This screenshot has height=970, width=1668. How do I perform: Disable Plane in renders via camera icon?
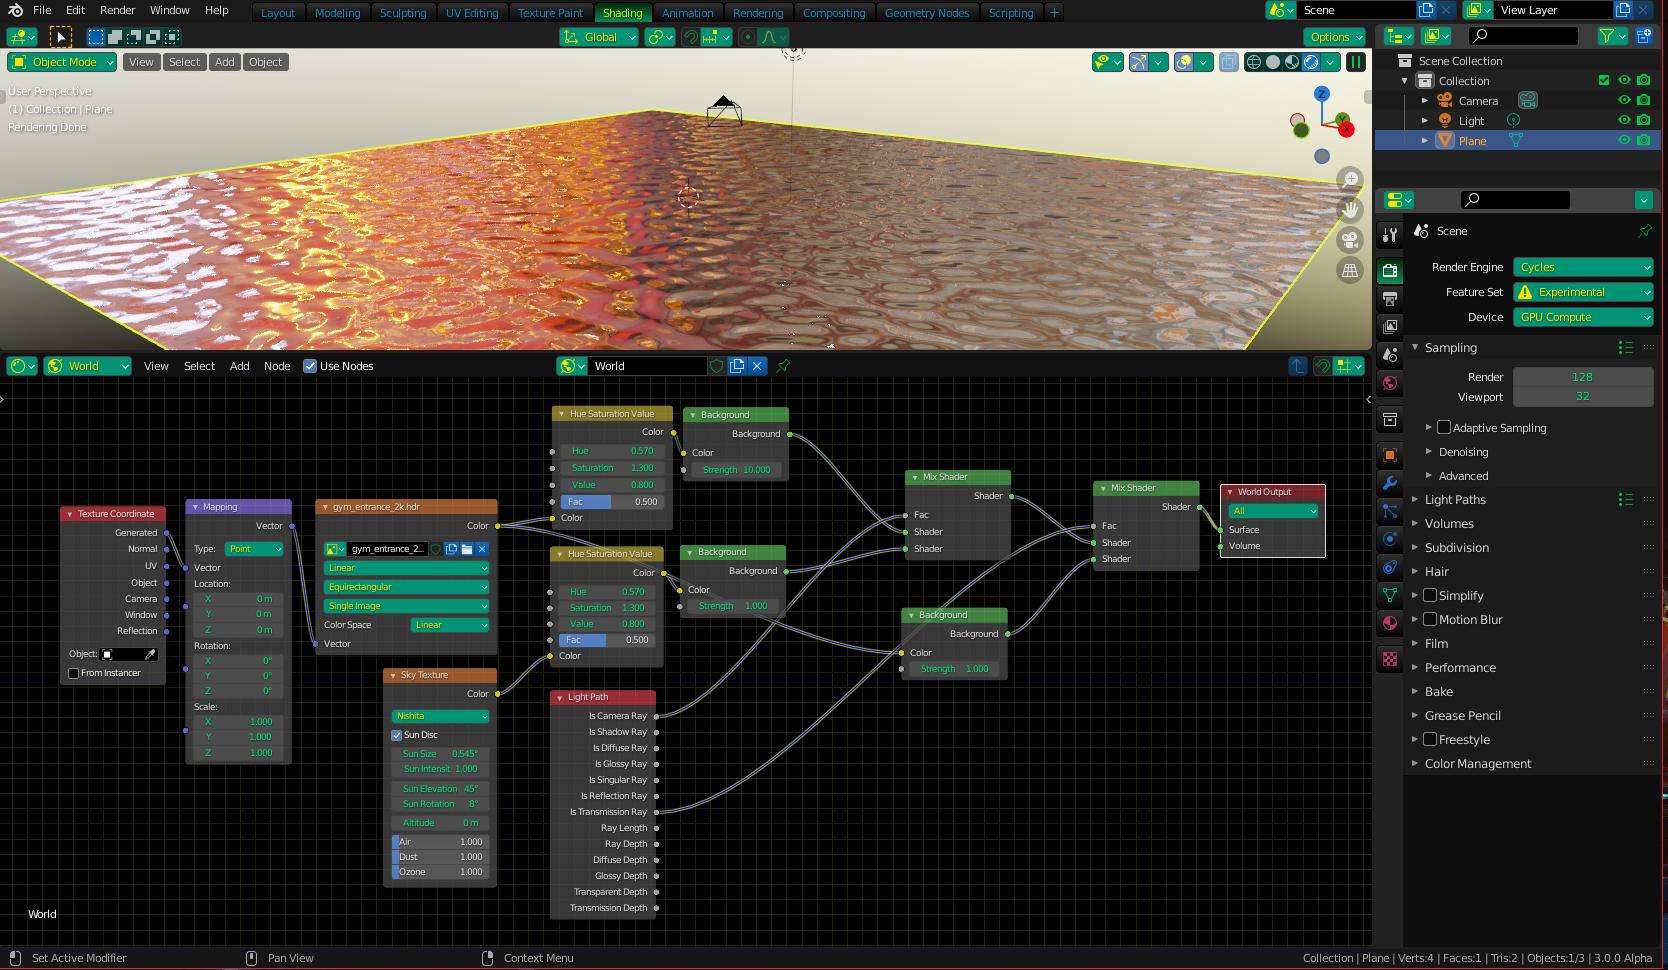point(1644,140)
